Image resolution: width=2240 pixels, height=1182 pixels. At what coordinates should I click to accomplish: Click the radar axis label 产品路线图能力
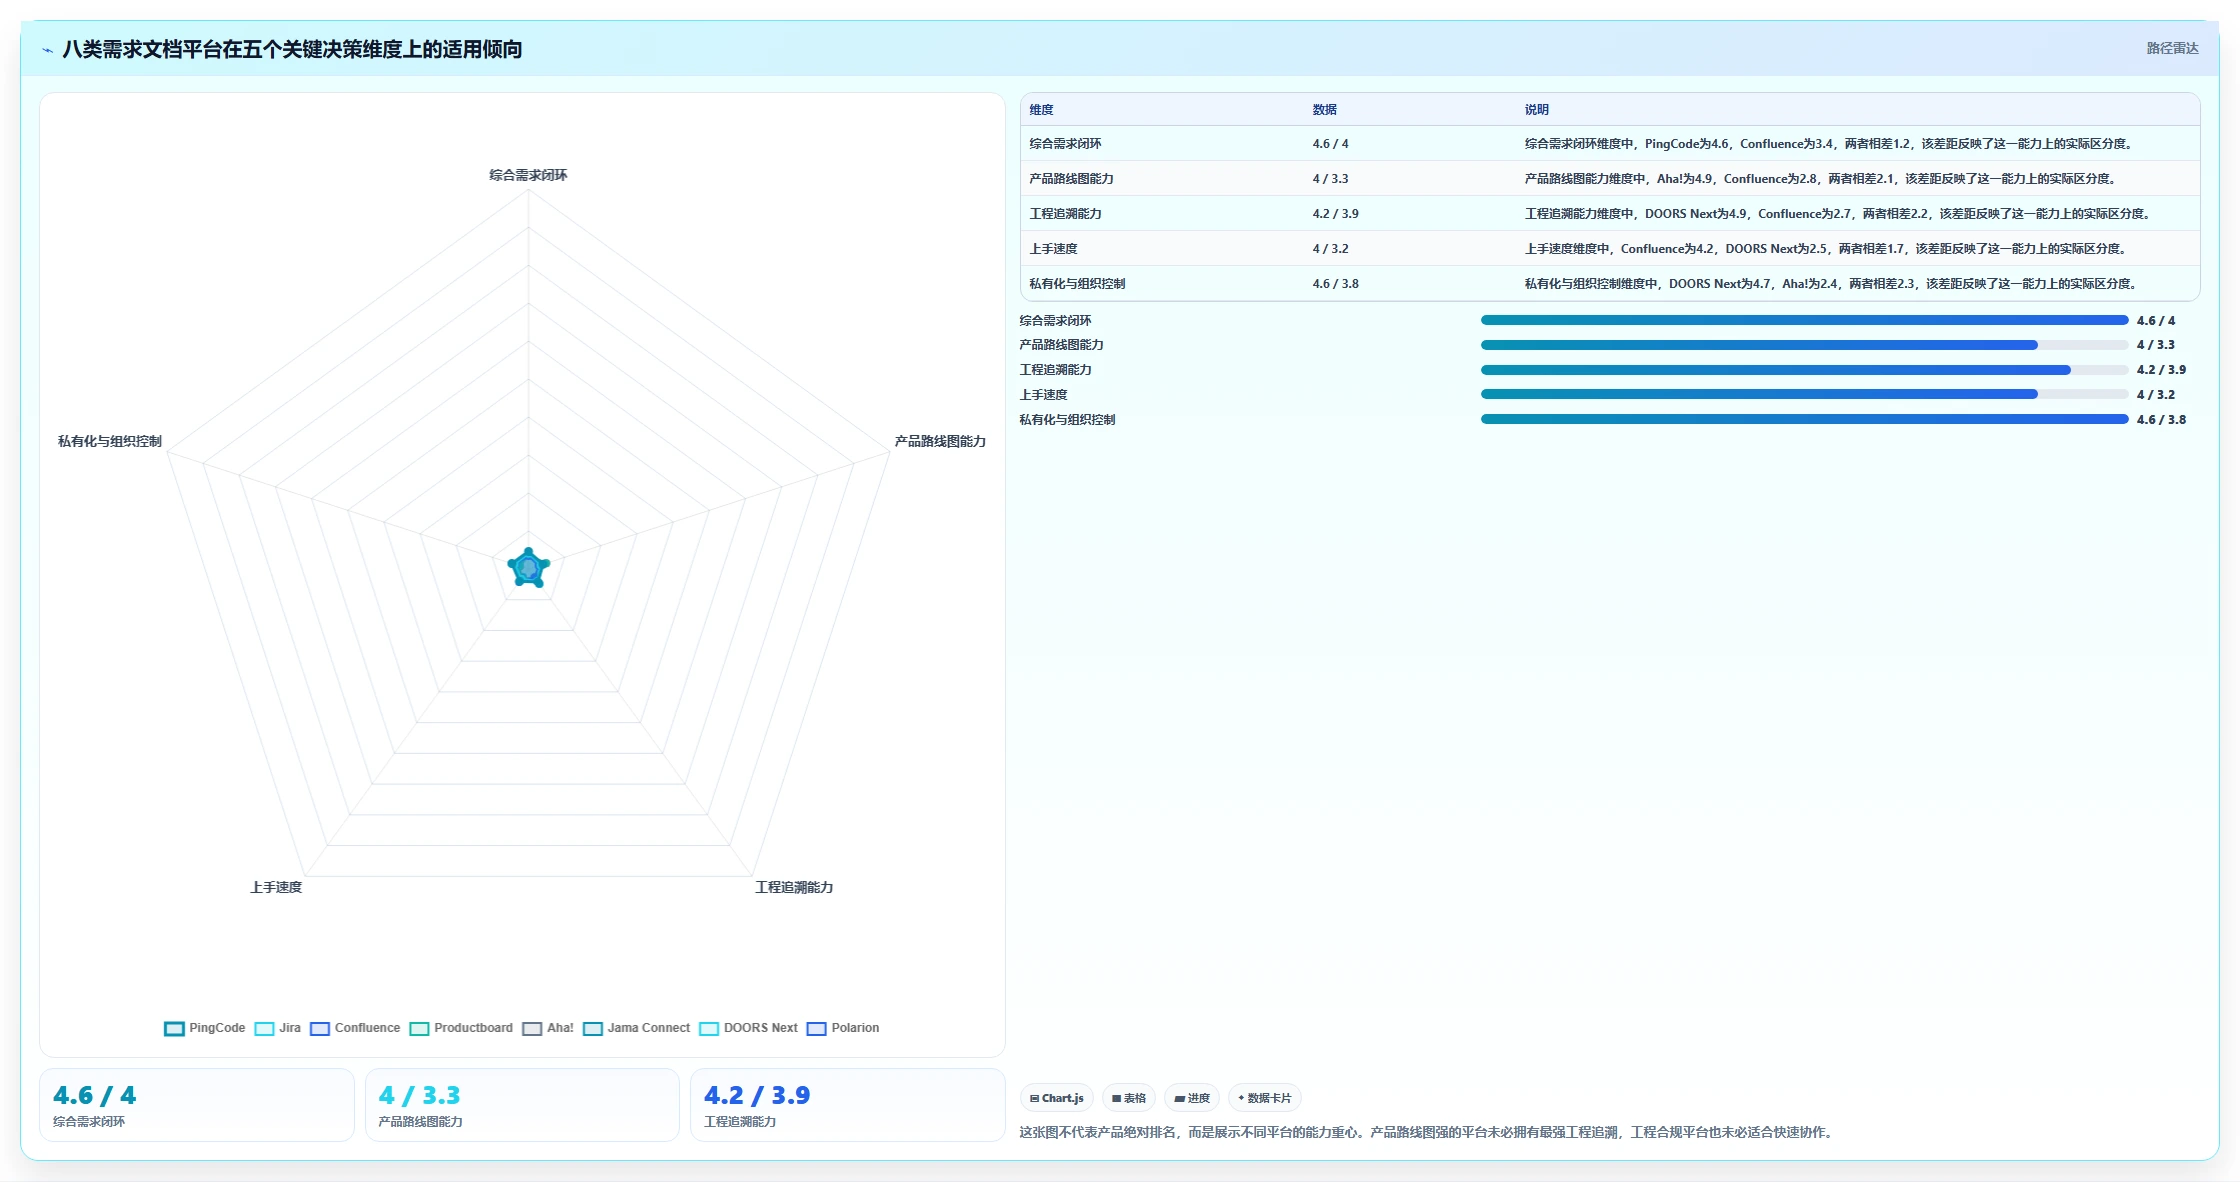tap(940, 441)
